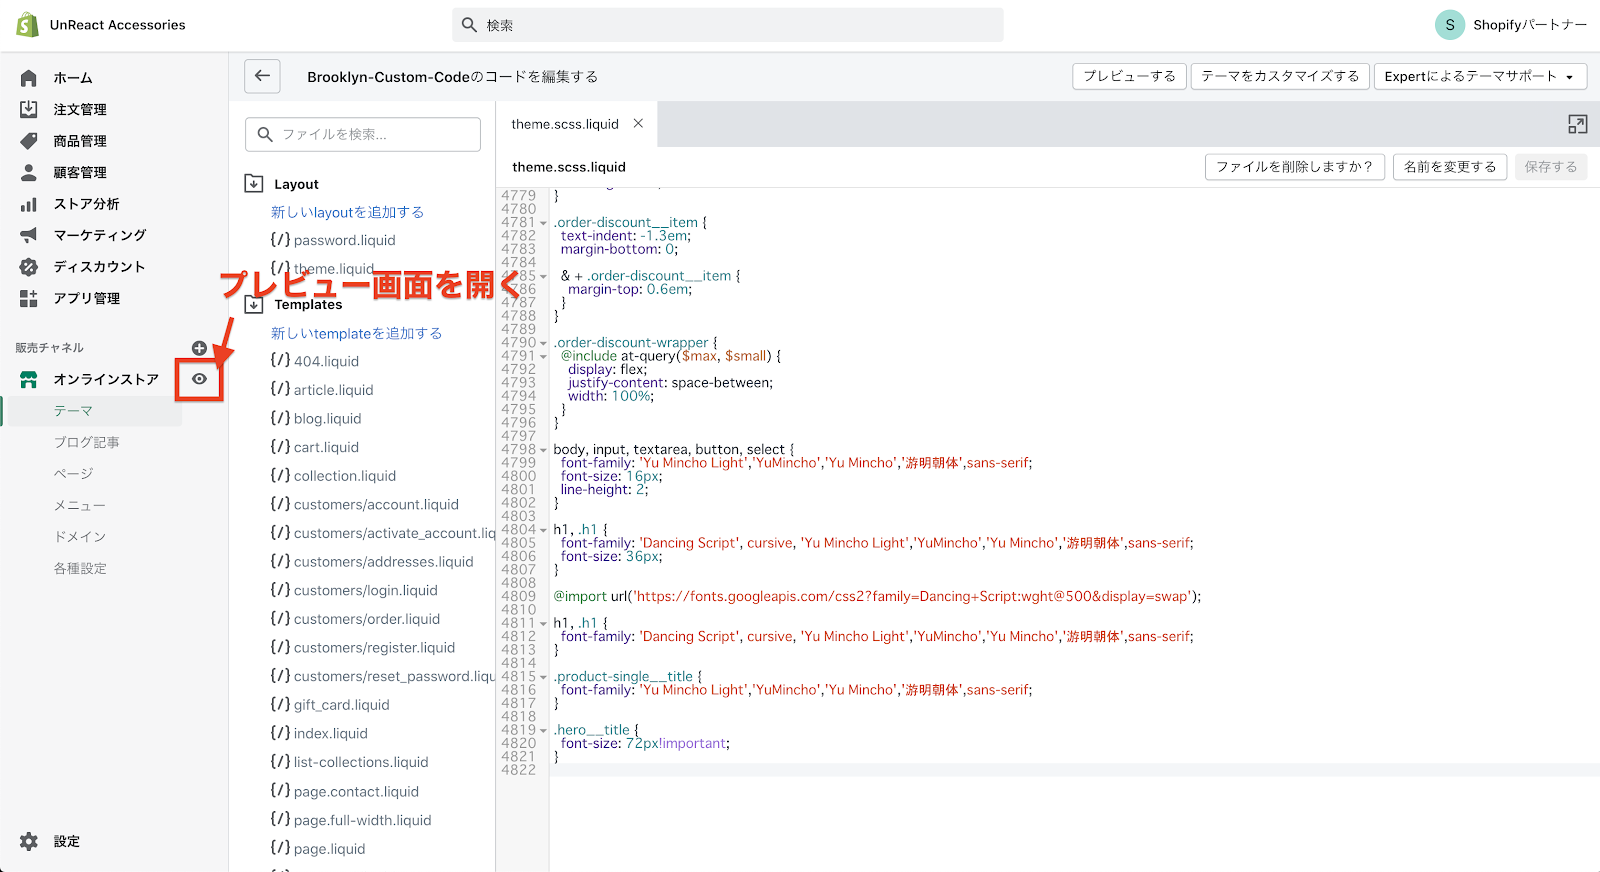
Task: Add a new sales channel with plus icon
Action: click(x=199, y=348)
